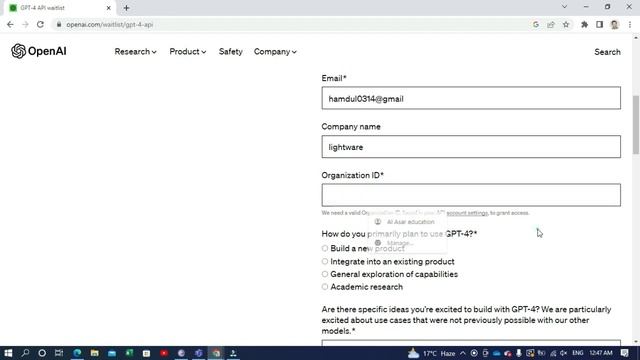This screenshot has width=640, height=360.
Task: Open the Mail app in taskbar
Action: [x=112, y=353]
